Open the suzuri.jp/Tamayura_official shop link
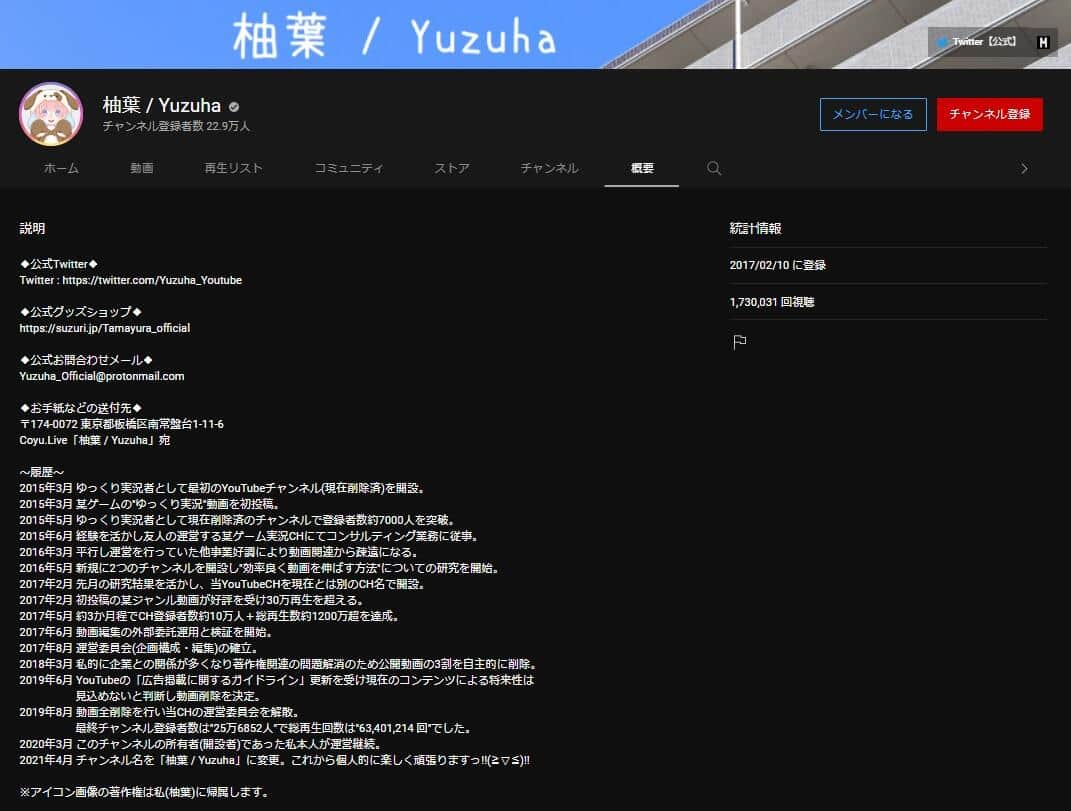Image resolution: width=1071 pixels, height=811 pixels. coord(104,328)
